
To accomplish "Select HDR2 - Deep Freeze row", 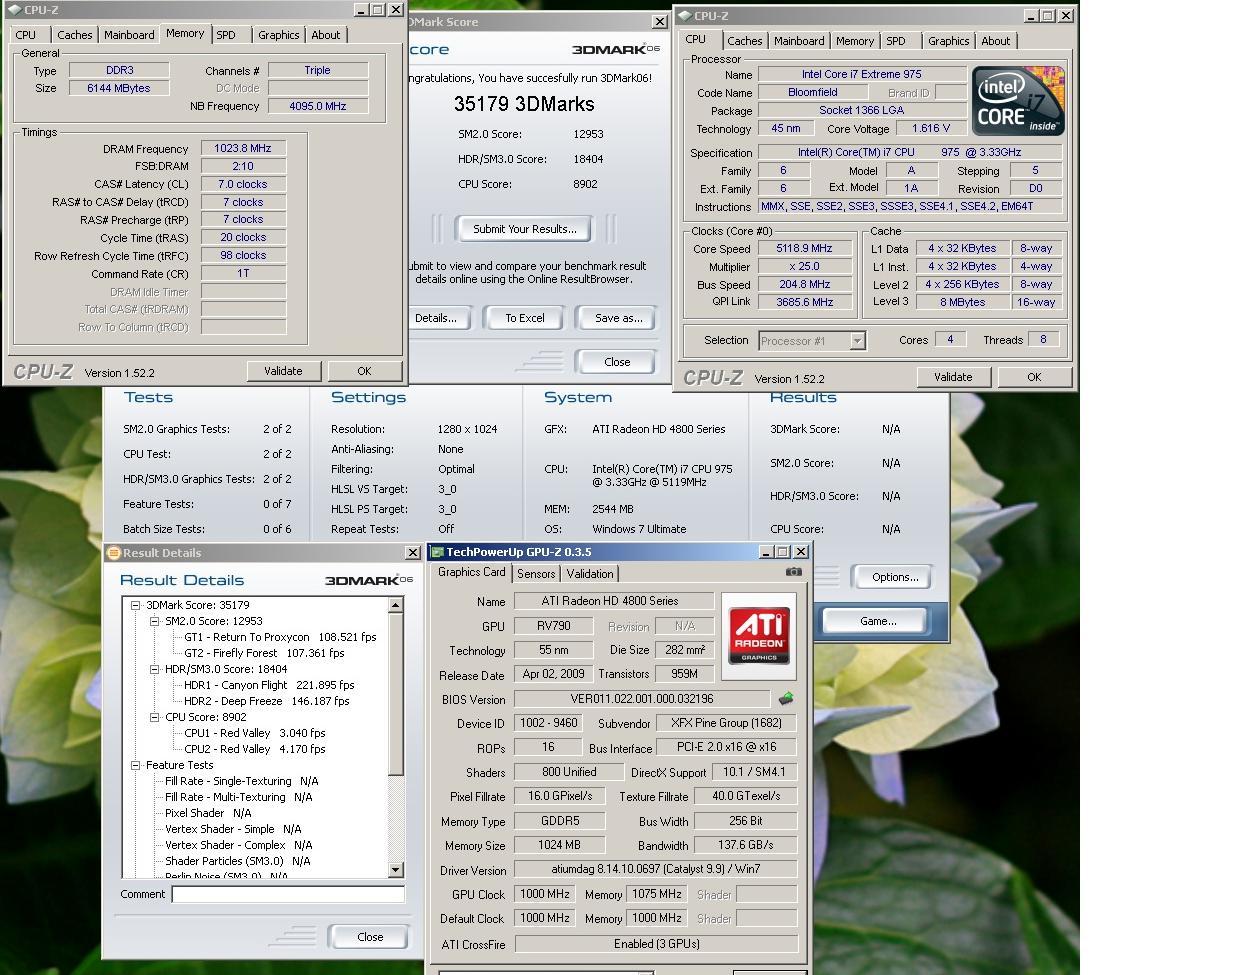I will (267, 701).
